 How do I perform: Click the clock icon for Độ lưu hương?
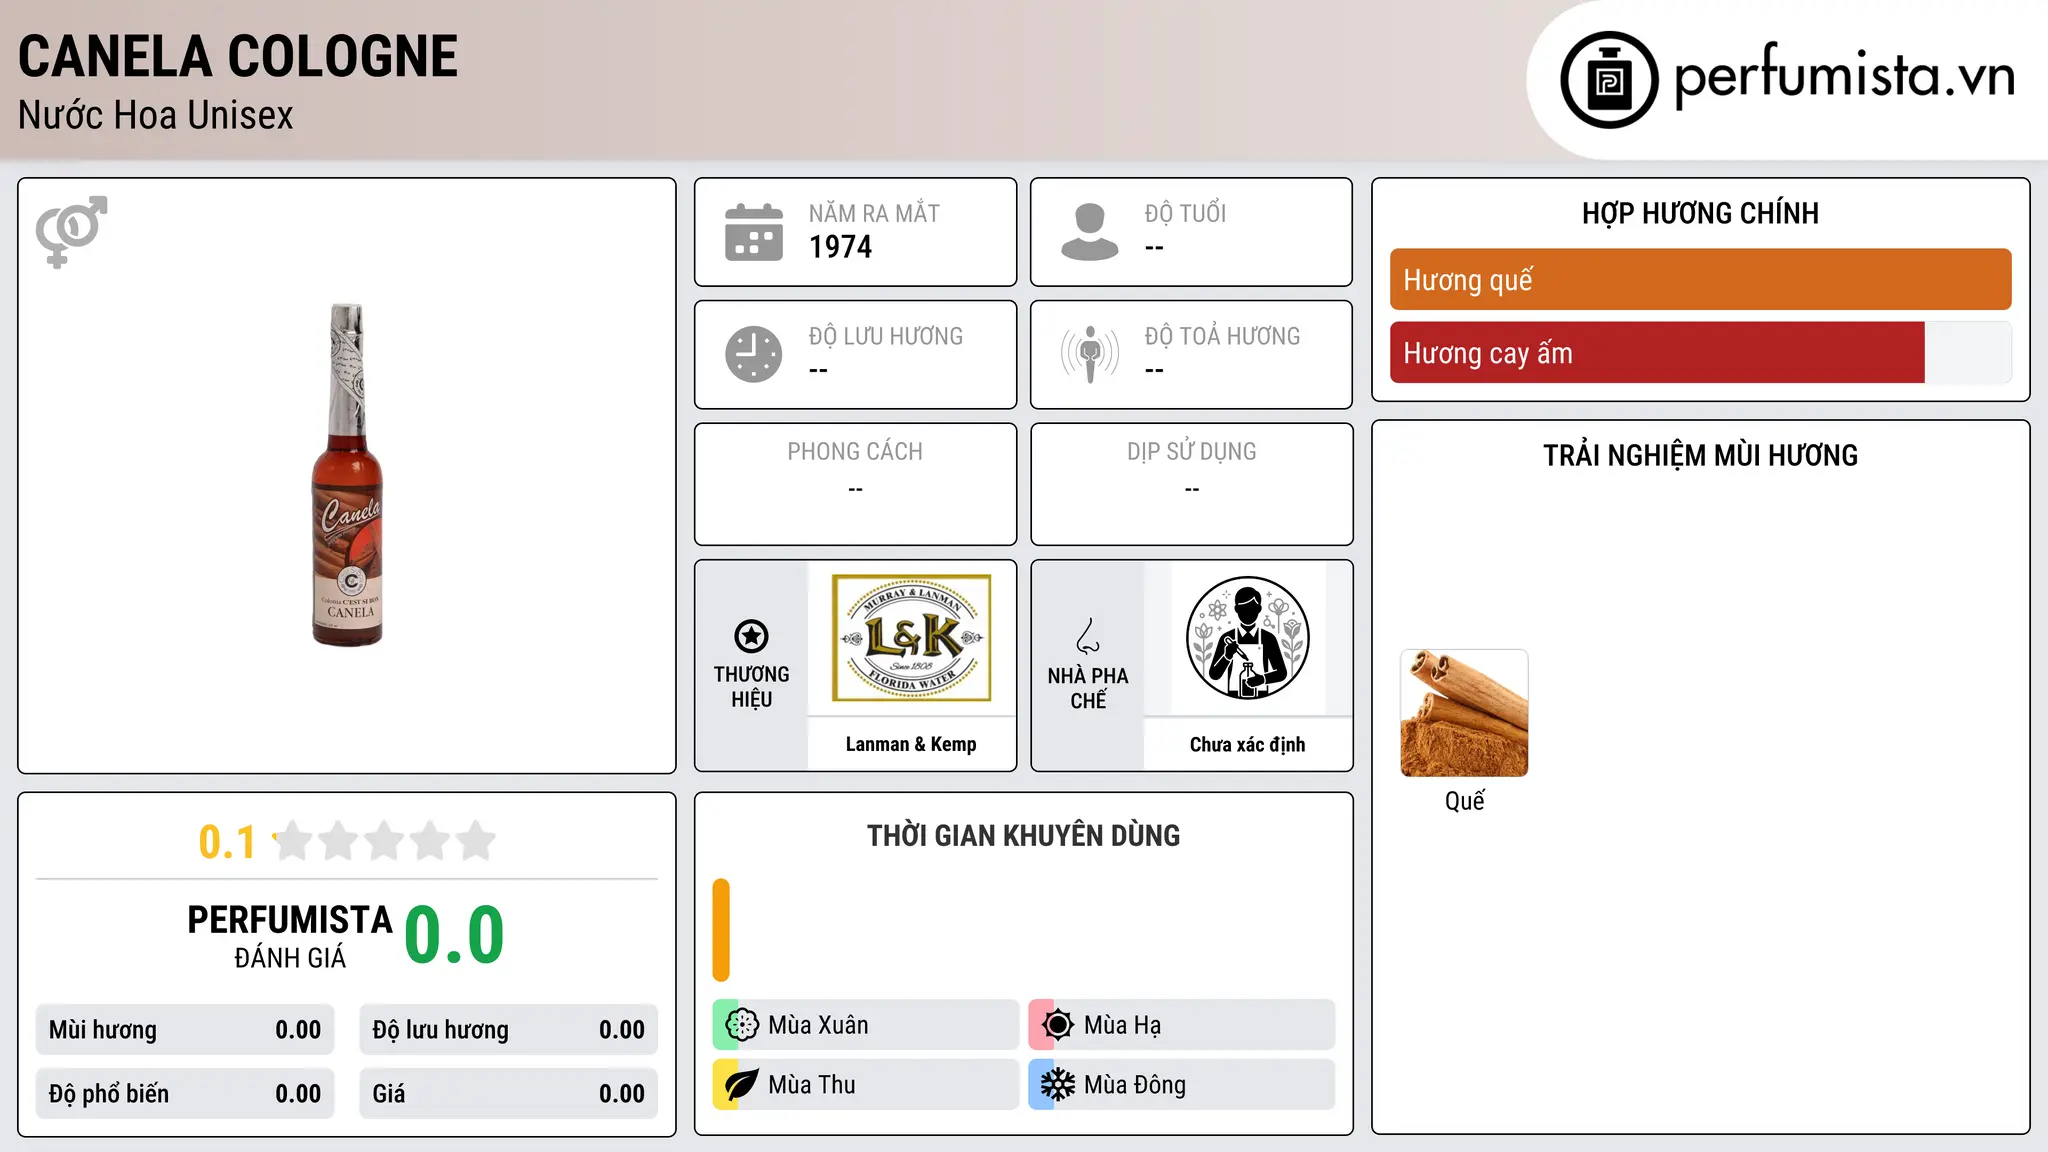(754, 354)
